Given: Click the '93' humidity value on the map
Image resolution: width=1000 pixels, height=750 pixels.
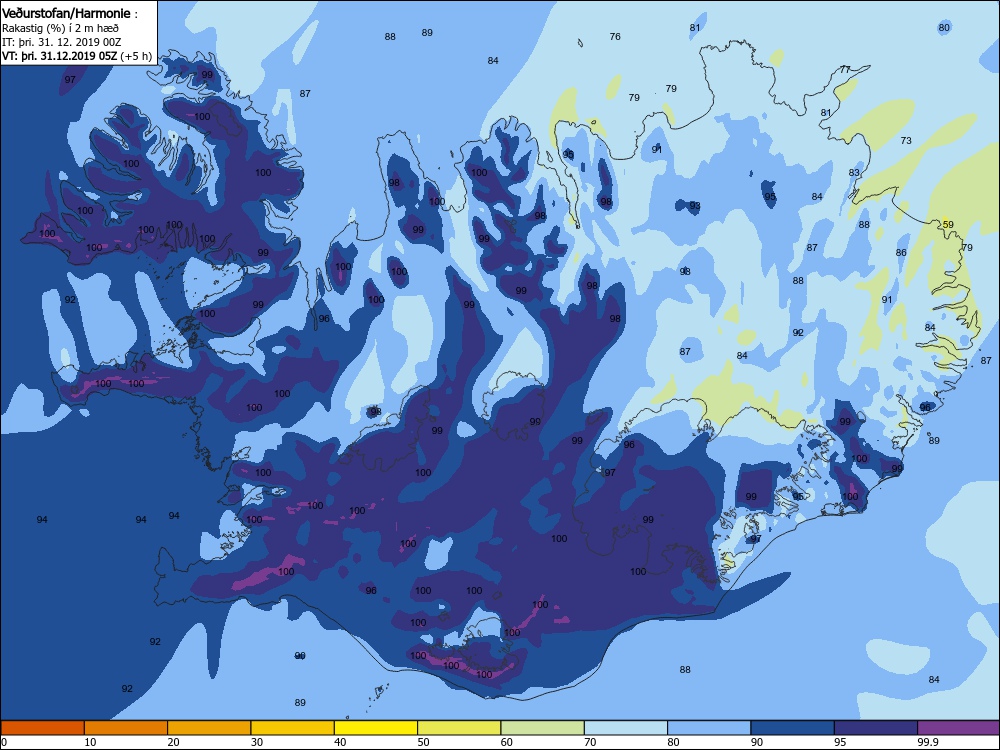Looking at the screenshot, I should click(x=695, y=205).
